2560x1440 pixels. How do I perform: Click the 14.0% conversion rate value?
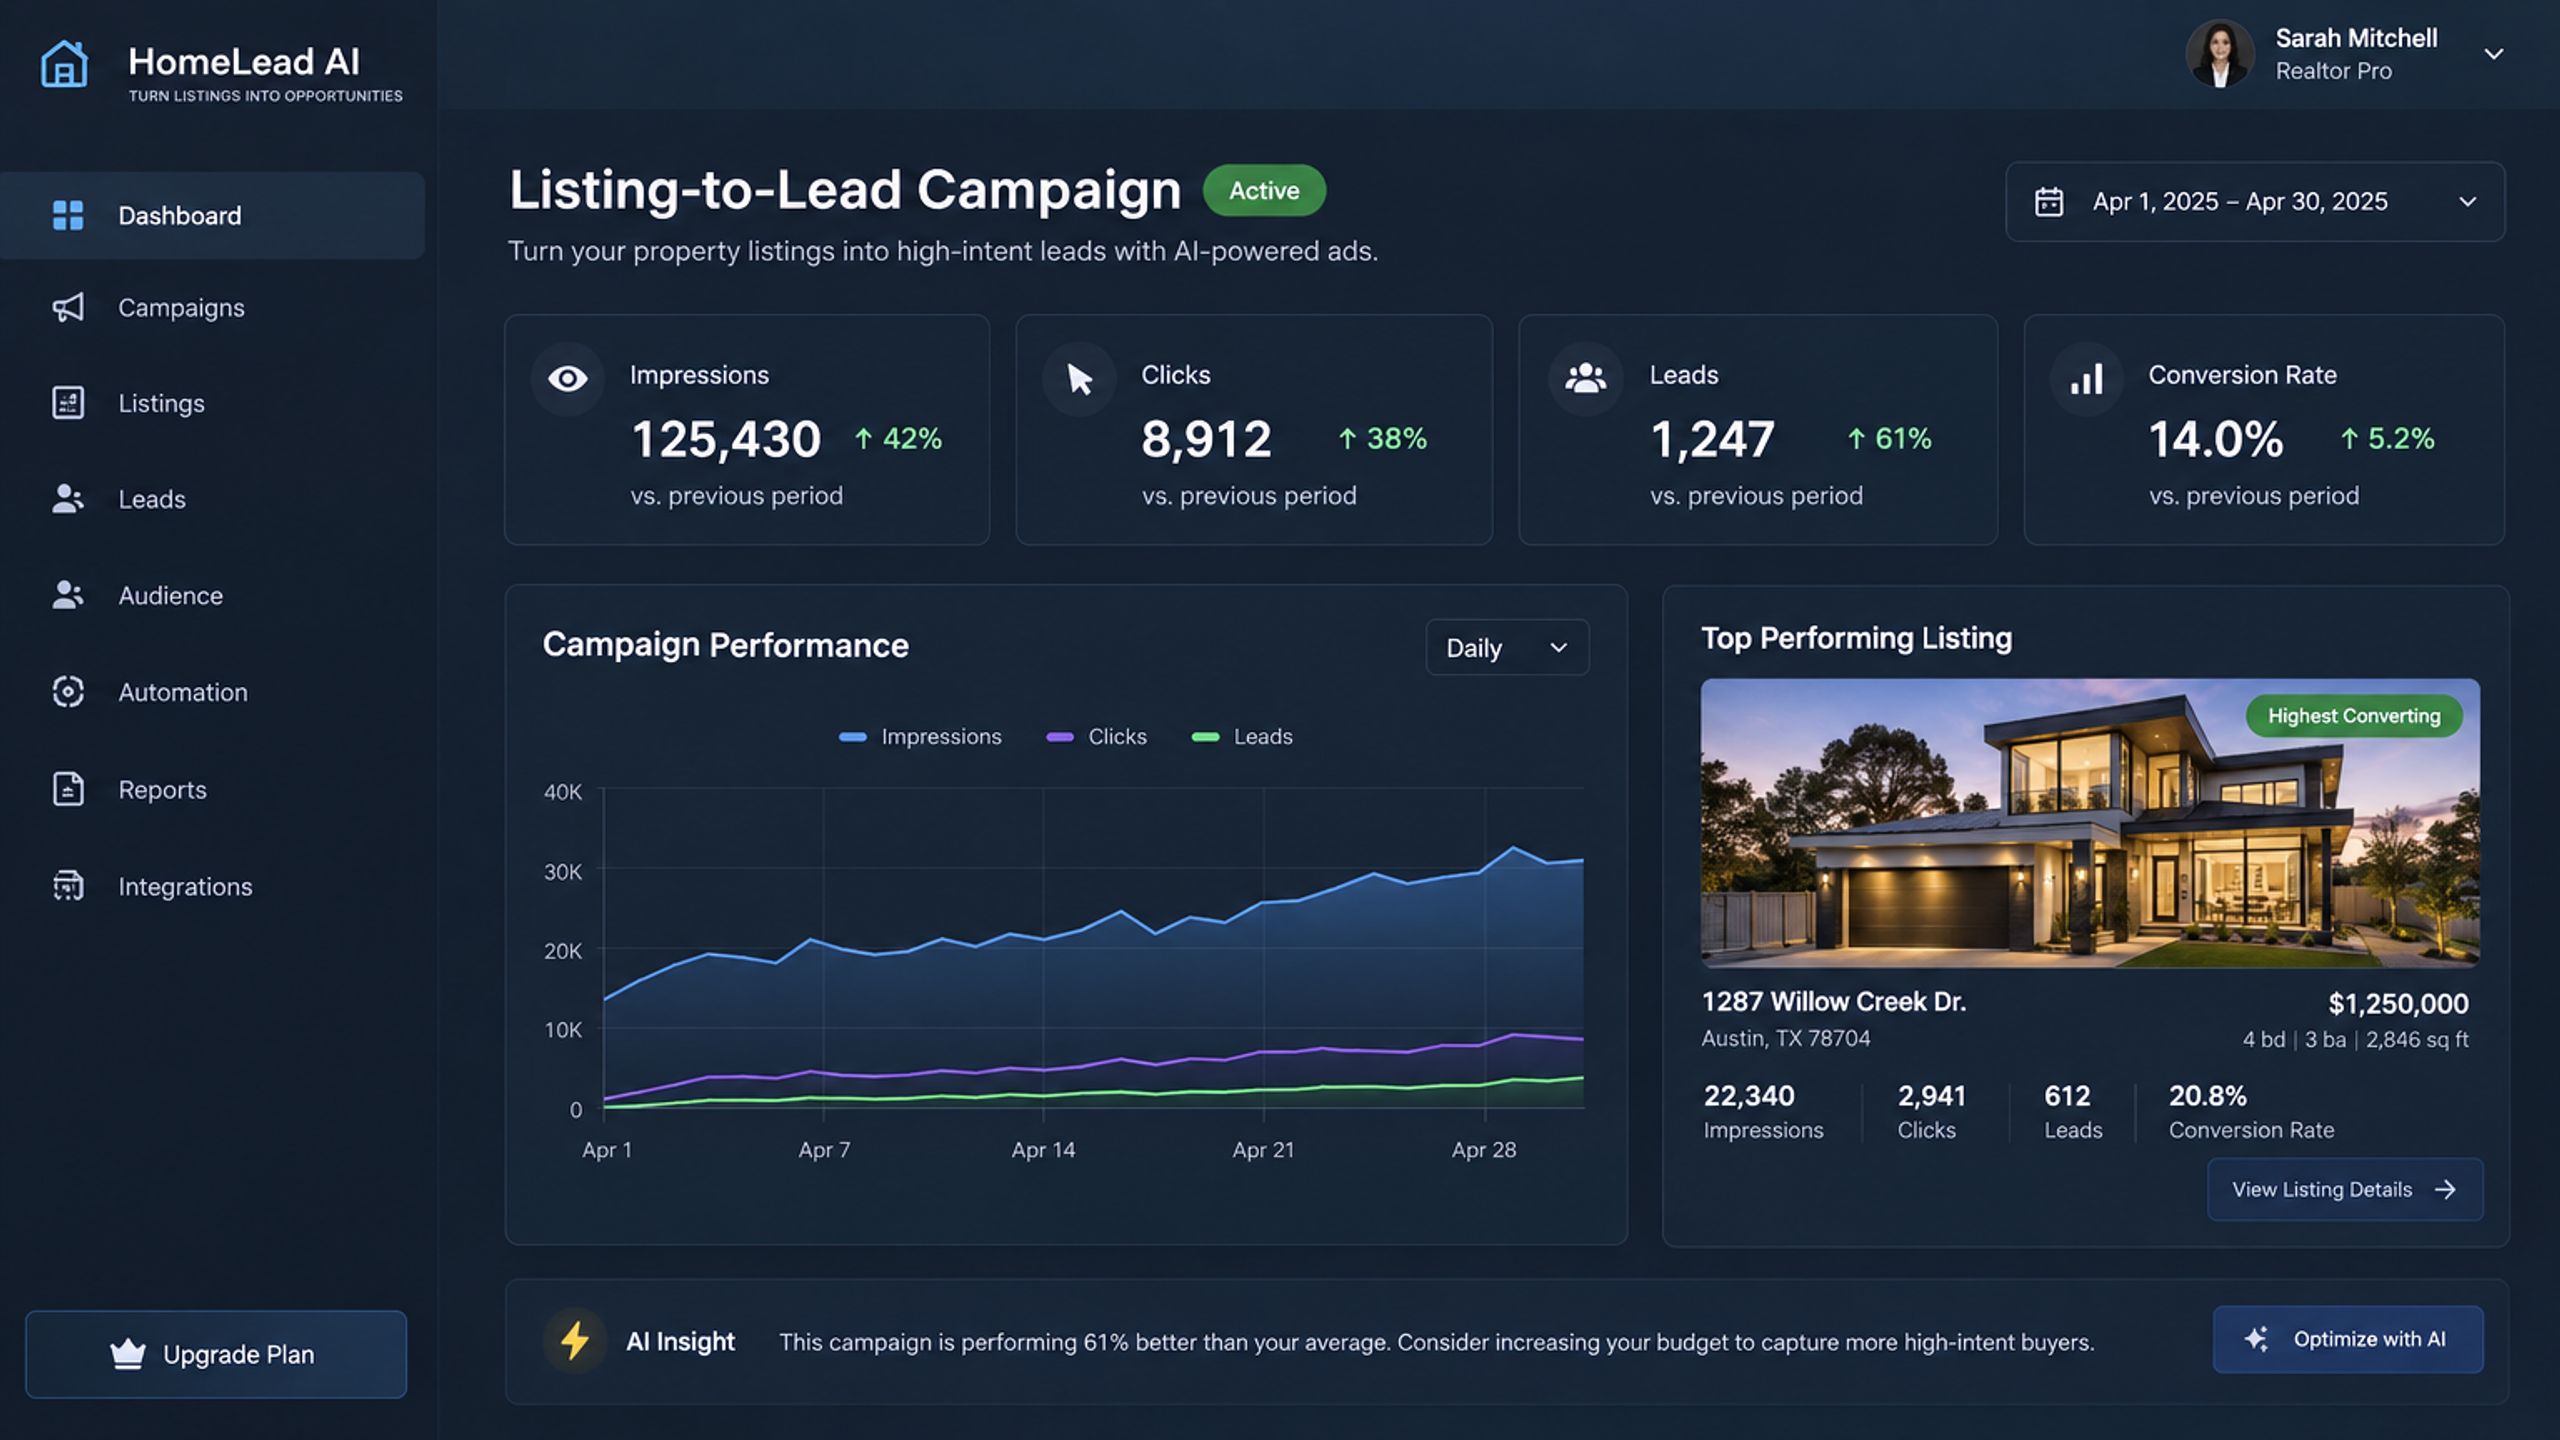[2216, 439]
